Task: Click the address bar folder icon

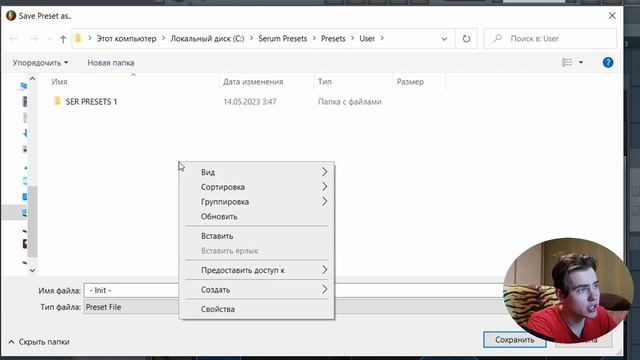Action: click(x=78, y=38)
